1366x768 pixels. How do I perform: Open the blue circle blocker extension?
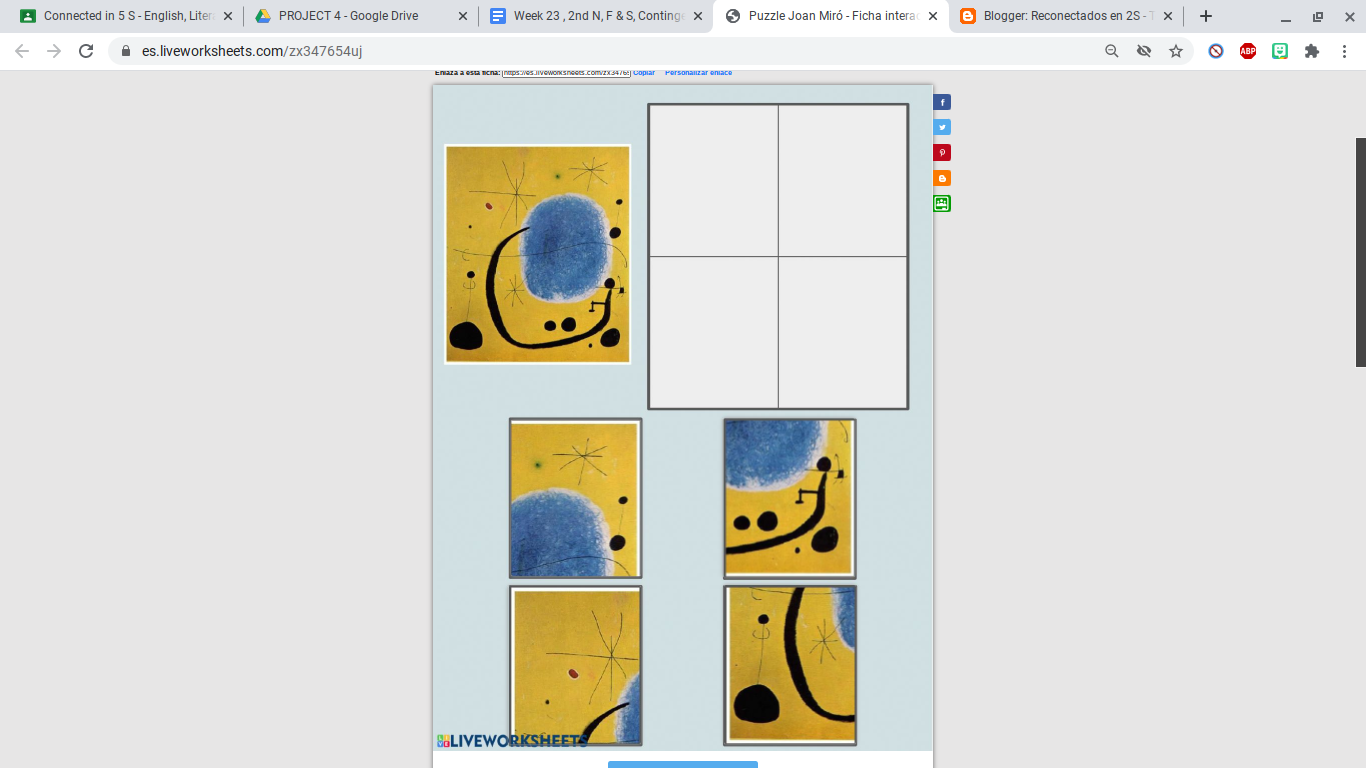tap(1216, 51)
